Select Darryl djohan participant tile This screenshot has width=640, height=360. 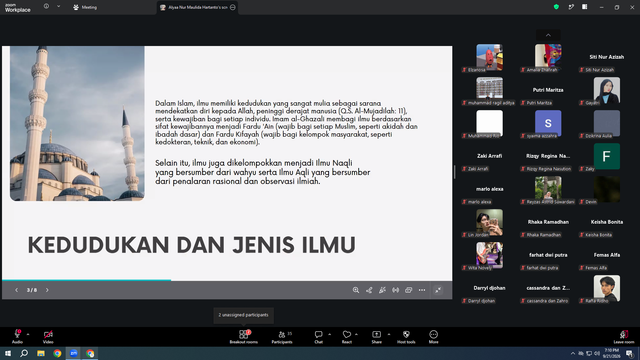[489, 289]
